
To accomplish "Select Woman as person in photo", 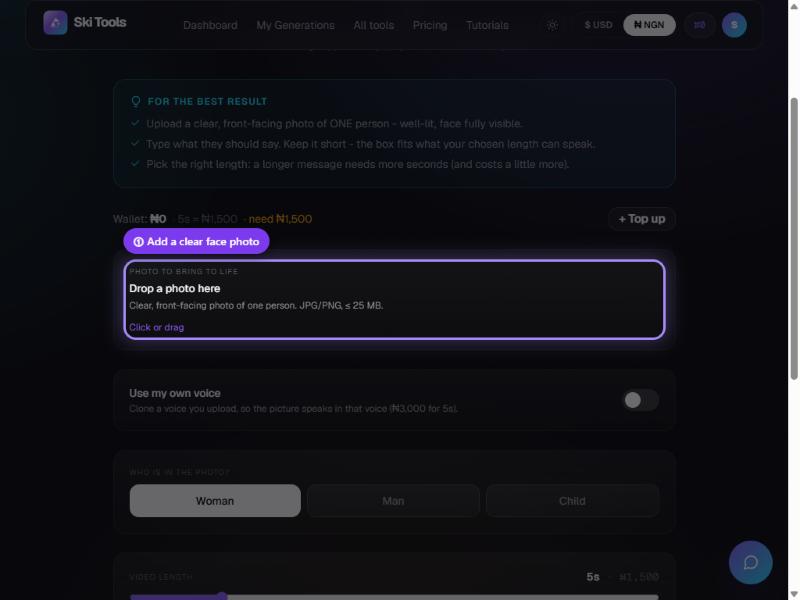I will point(215,501).
